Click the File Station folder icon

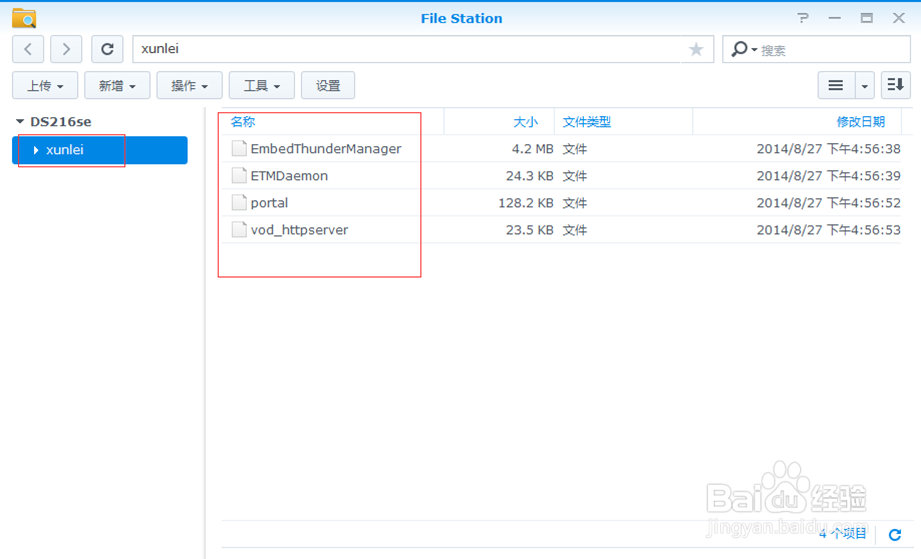click(24, 18)
